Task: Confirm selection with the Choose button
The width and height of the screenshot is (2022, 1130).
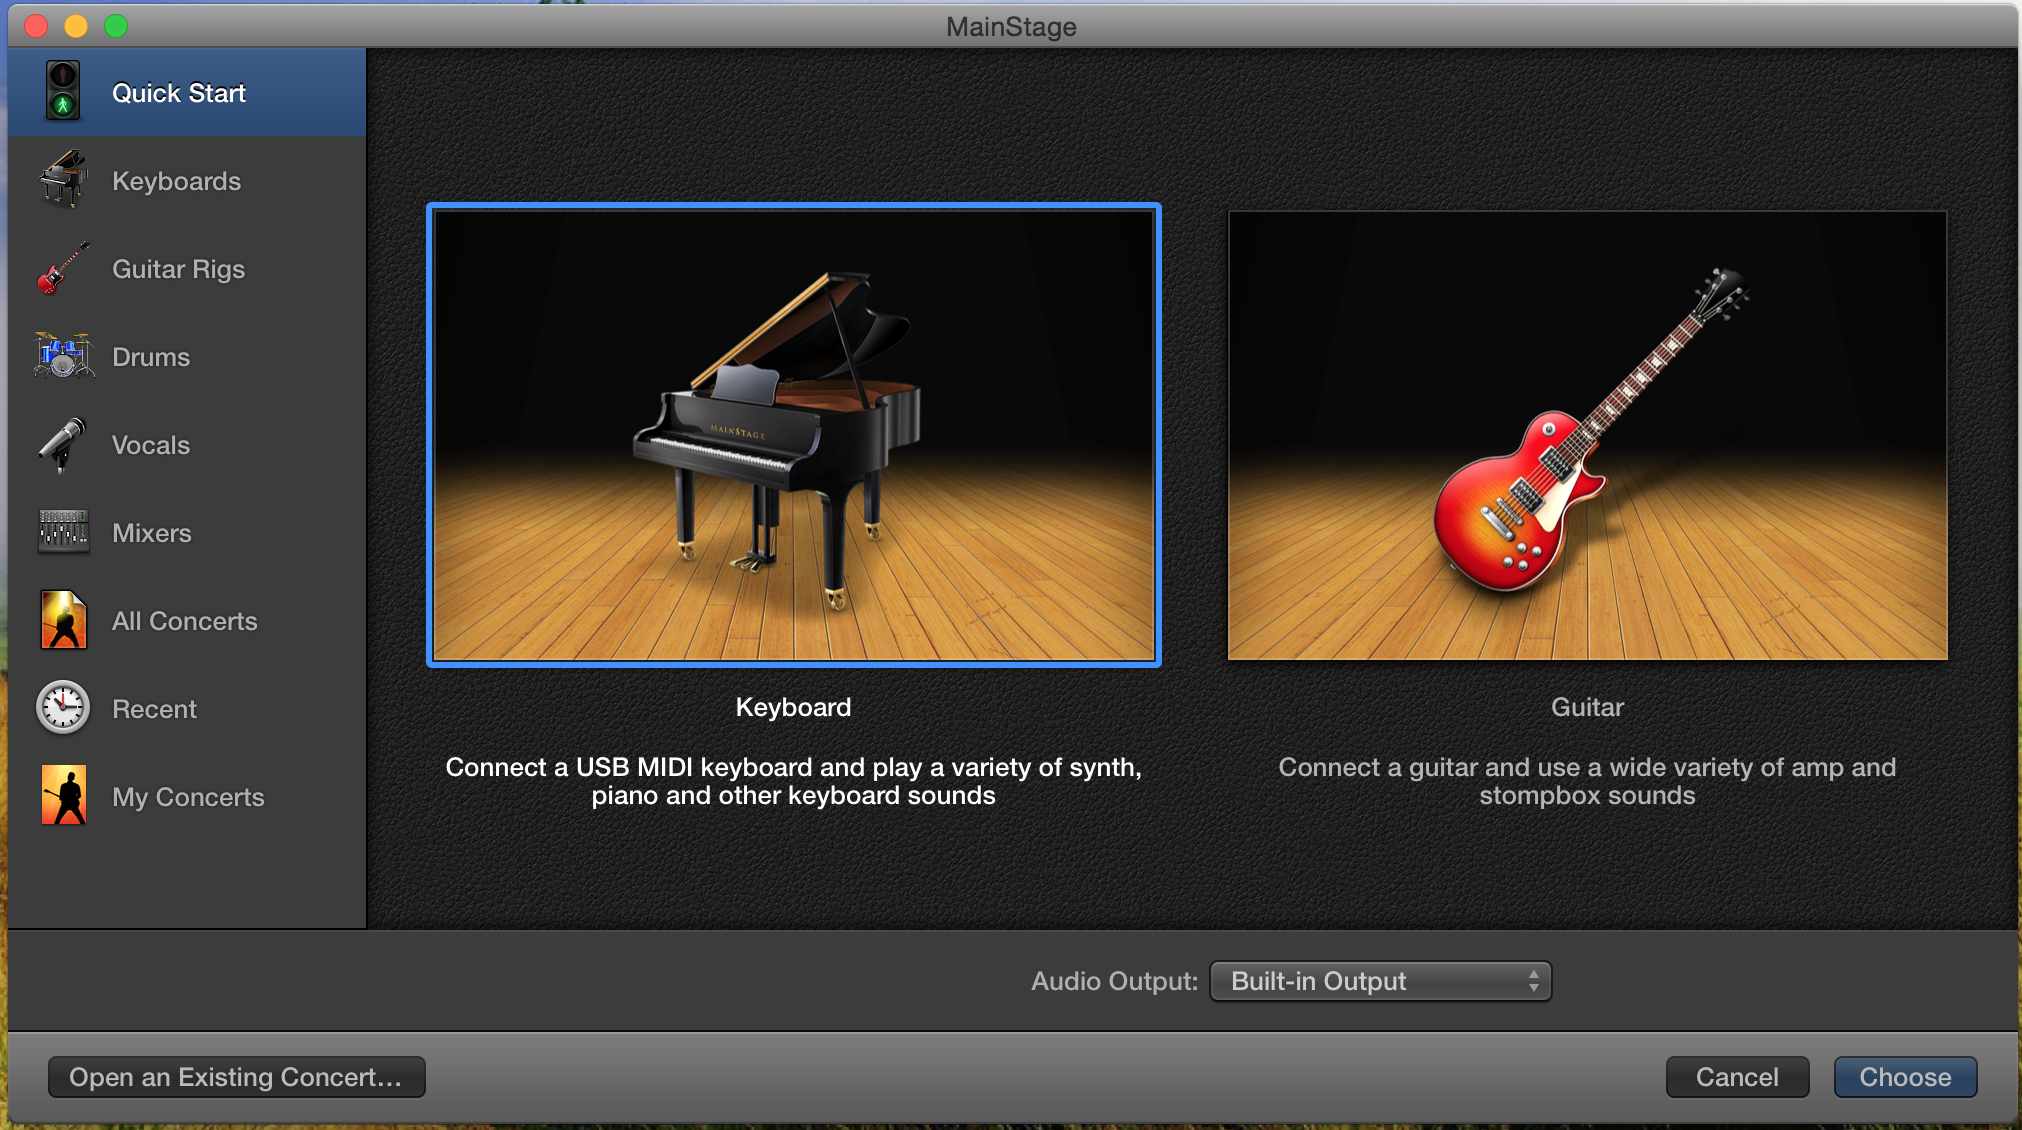Action: point(1906,1077)
